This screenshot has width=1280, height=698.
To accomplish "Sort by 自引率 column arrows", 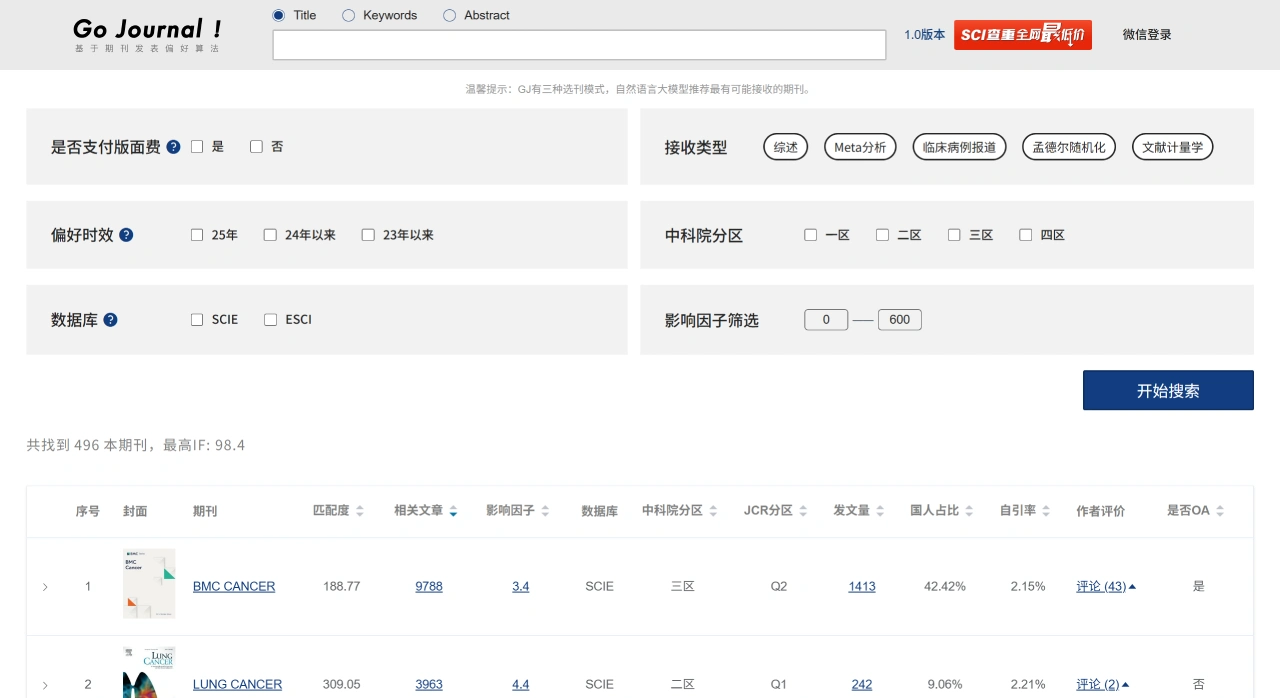I will [1046, 511].
